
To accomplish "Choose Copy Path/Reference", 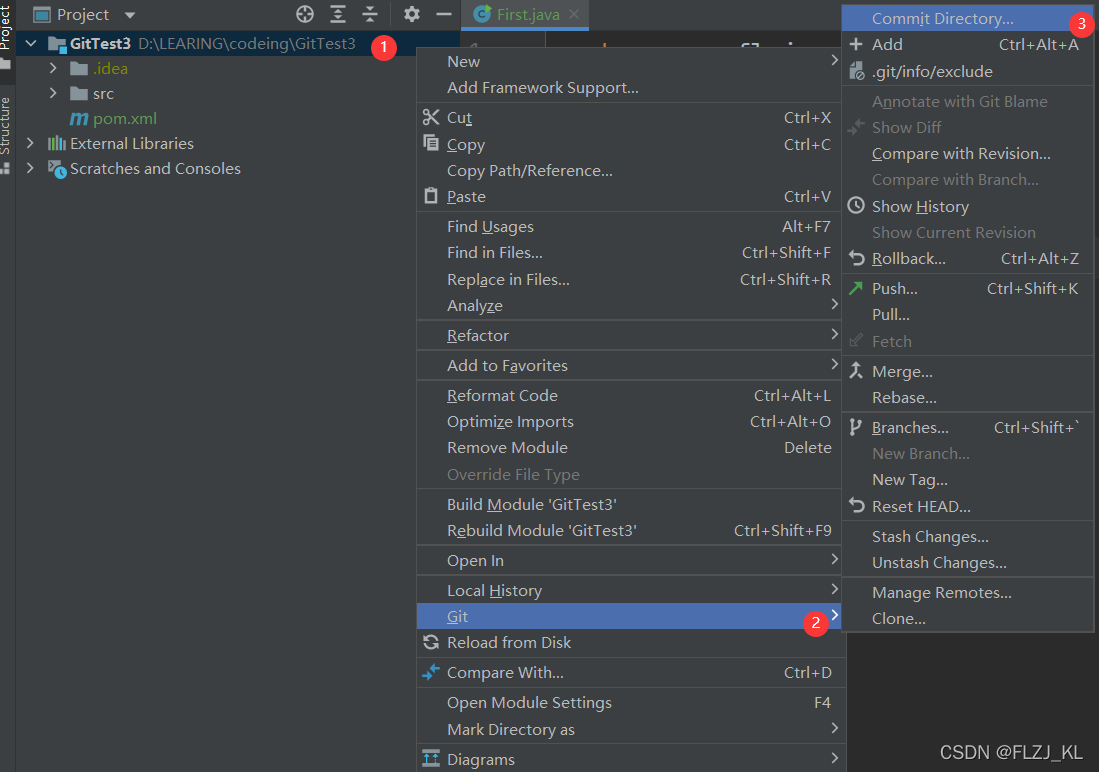I will click(x=530, y=170).
